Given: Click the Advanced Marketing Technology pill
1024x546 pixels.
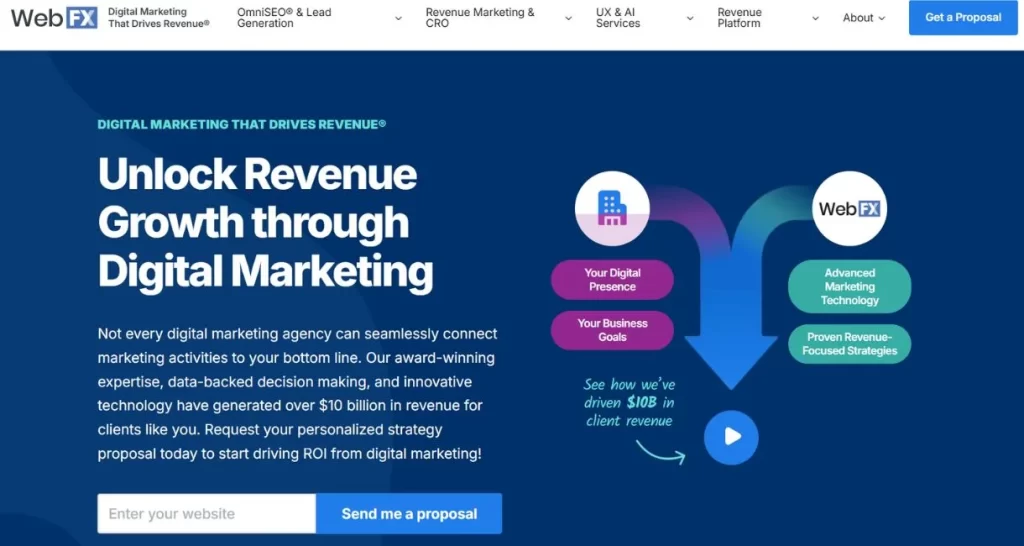Looking at the screenshot, I should point(850,287).
